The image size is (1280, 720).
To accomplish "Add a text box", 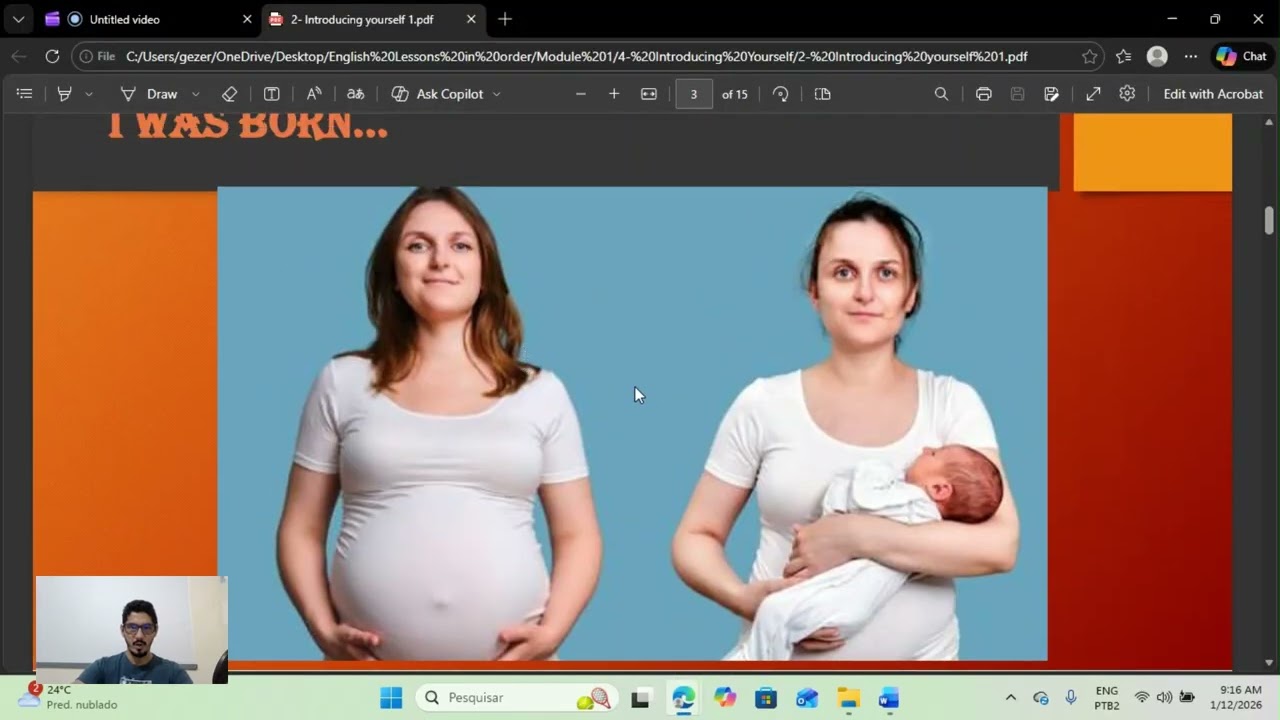I will point(271,94).
